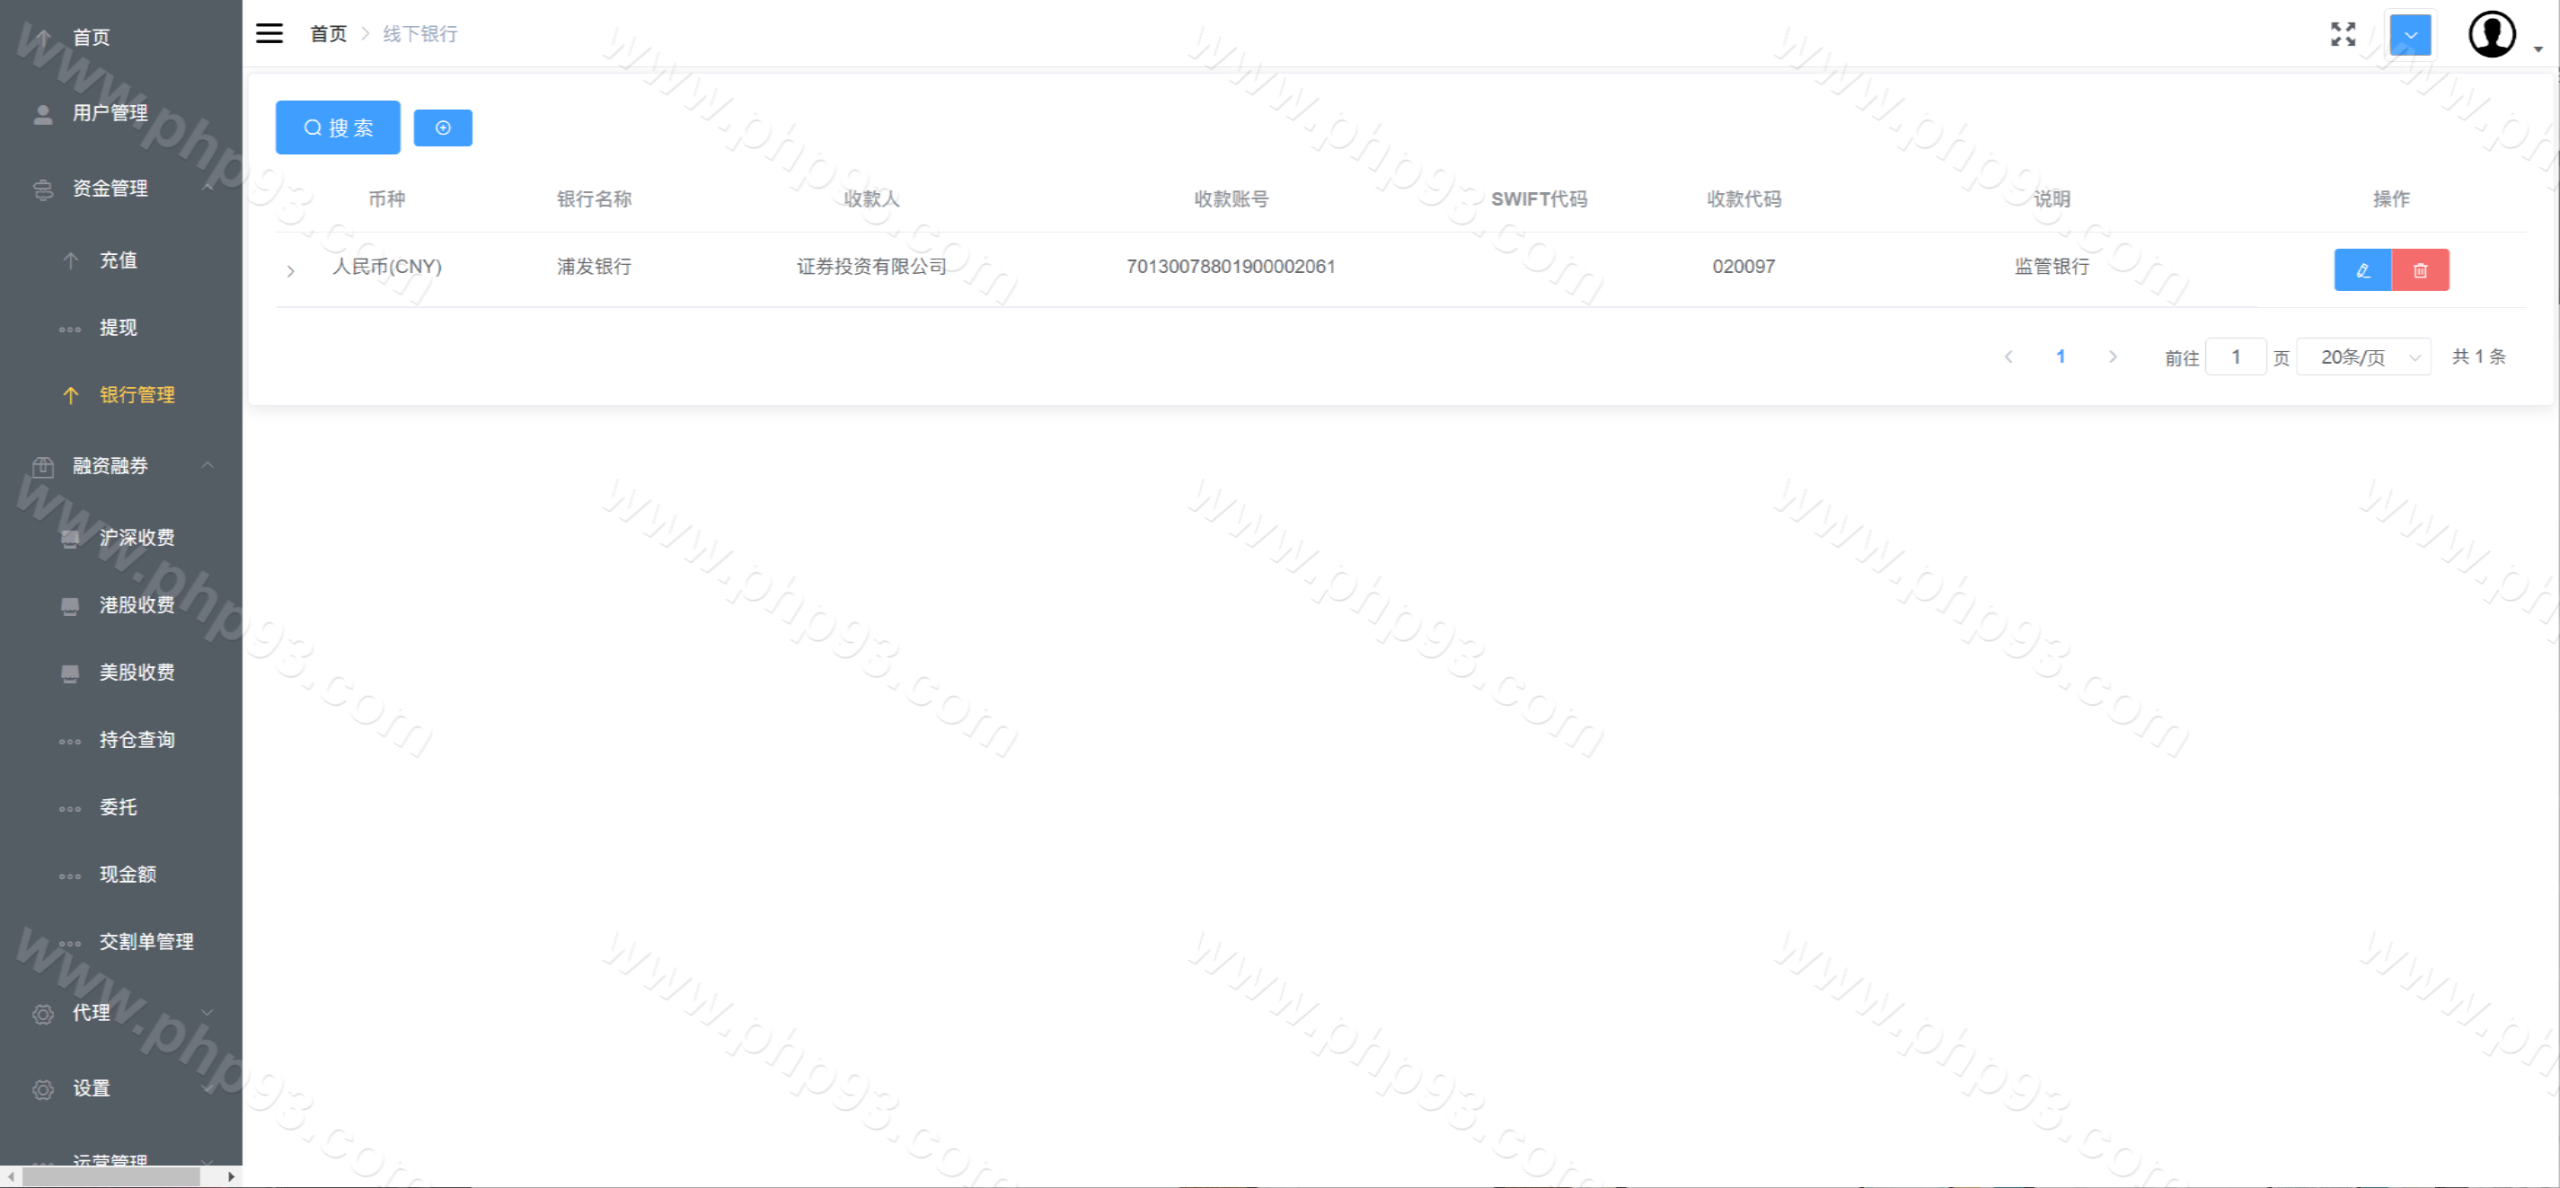2560x1188 pixels.
Task: Open 沪深收费 in the sidebar
Action: (x=137, y=538)
